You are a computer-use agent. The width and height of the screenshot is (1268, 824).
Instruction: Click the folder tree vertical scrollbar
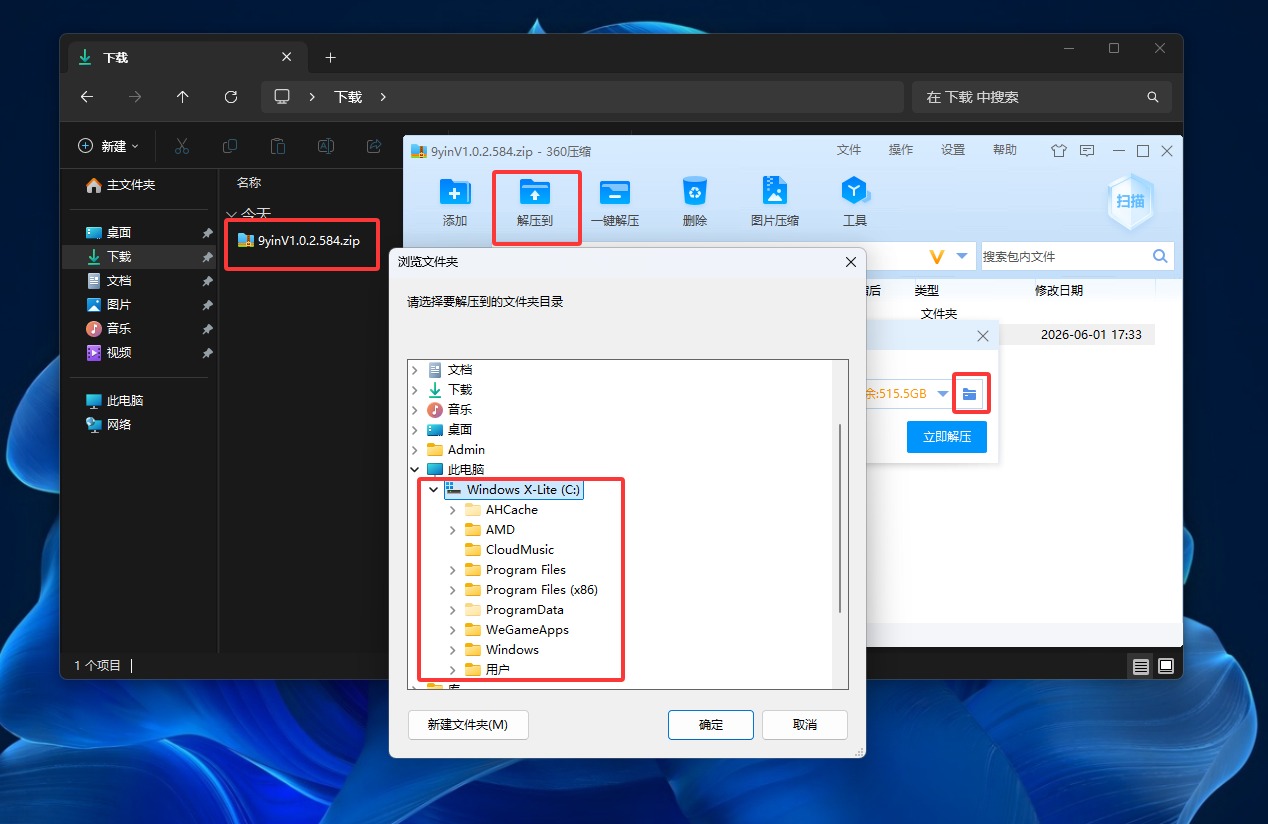pyautogui.click(x=840, y=518)
